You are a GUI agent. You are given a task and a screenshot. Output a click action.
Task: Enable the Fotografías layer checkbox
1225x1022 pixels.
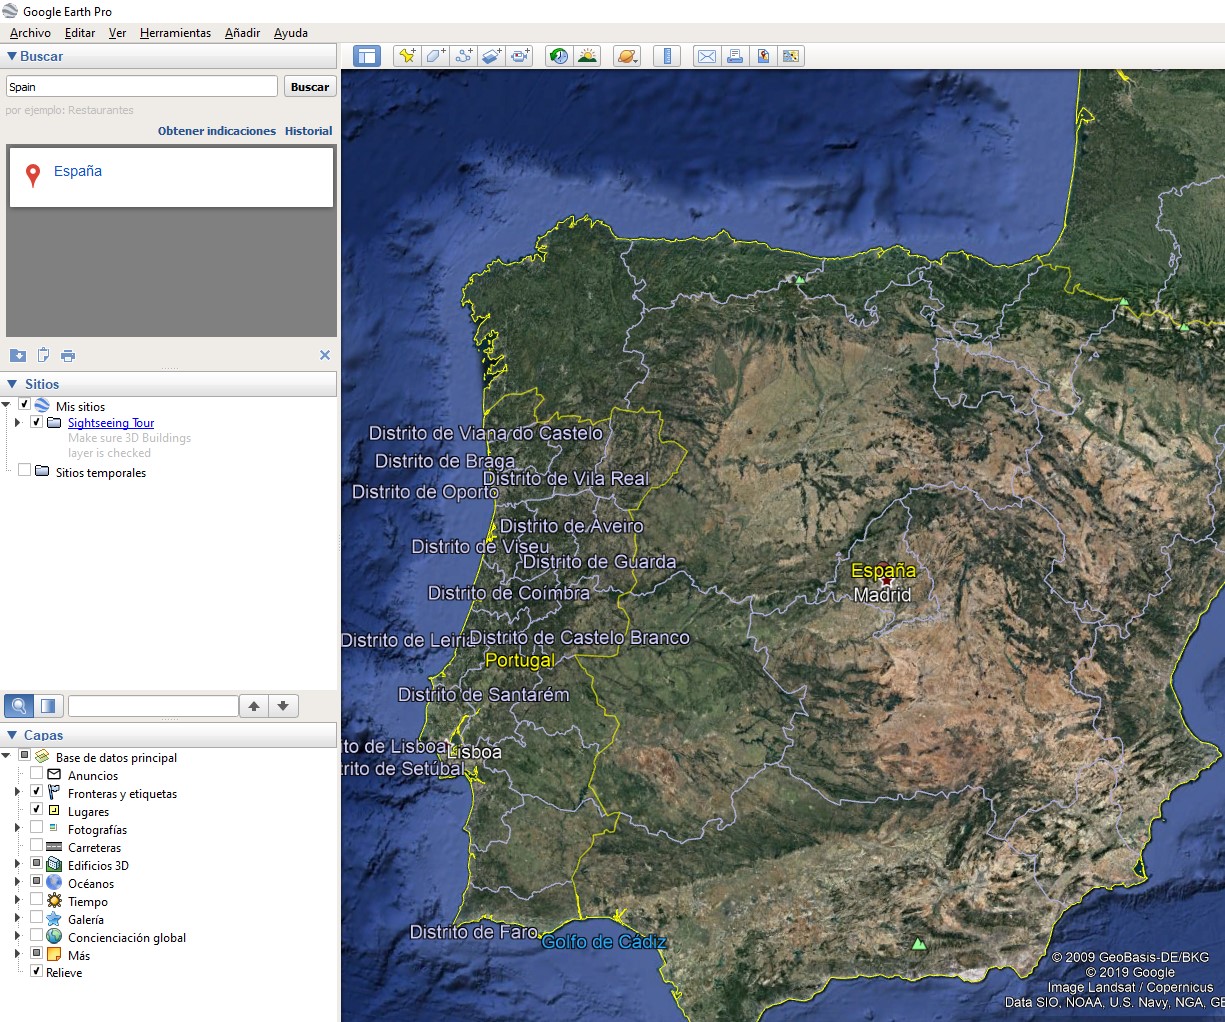36,828
